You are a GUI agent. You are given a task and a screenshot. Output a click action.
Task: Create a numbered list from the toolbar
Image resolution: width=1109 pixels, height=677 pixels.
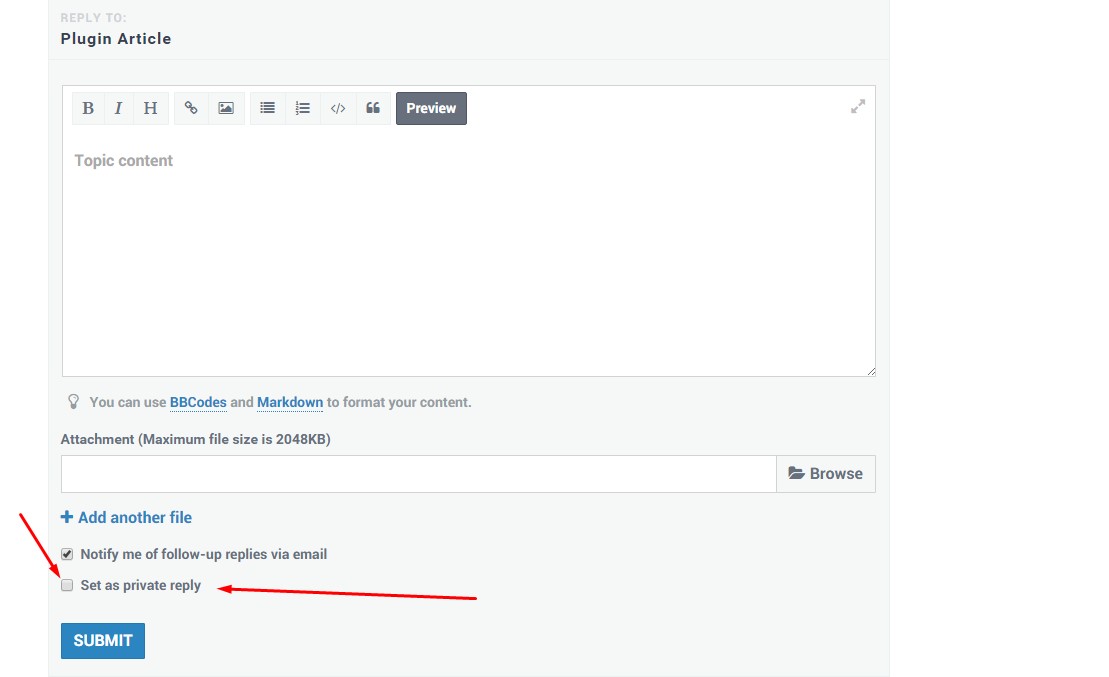tap(303, 108)
